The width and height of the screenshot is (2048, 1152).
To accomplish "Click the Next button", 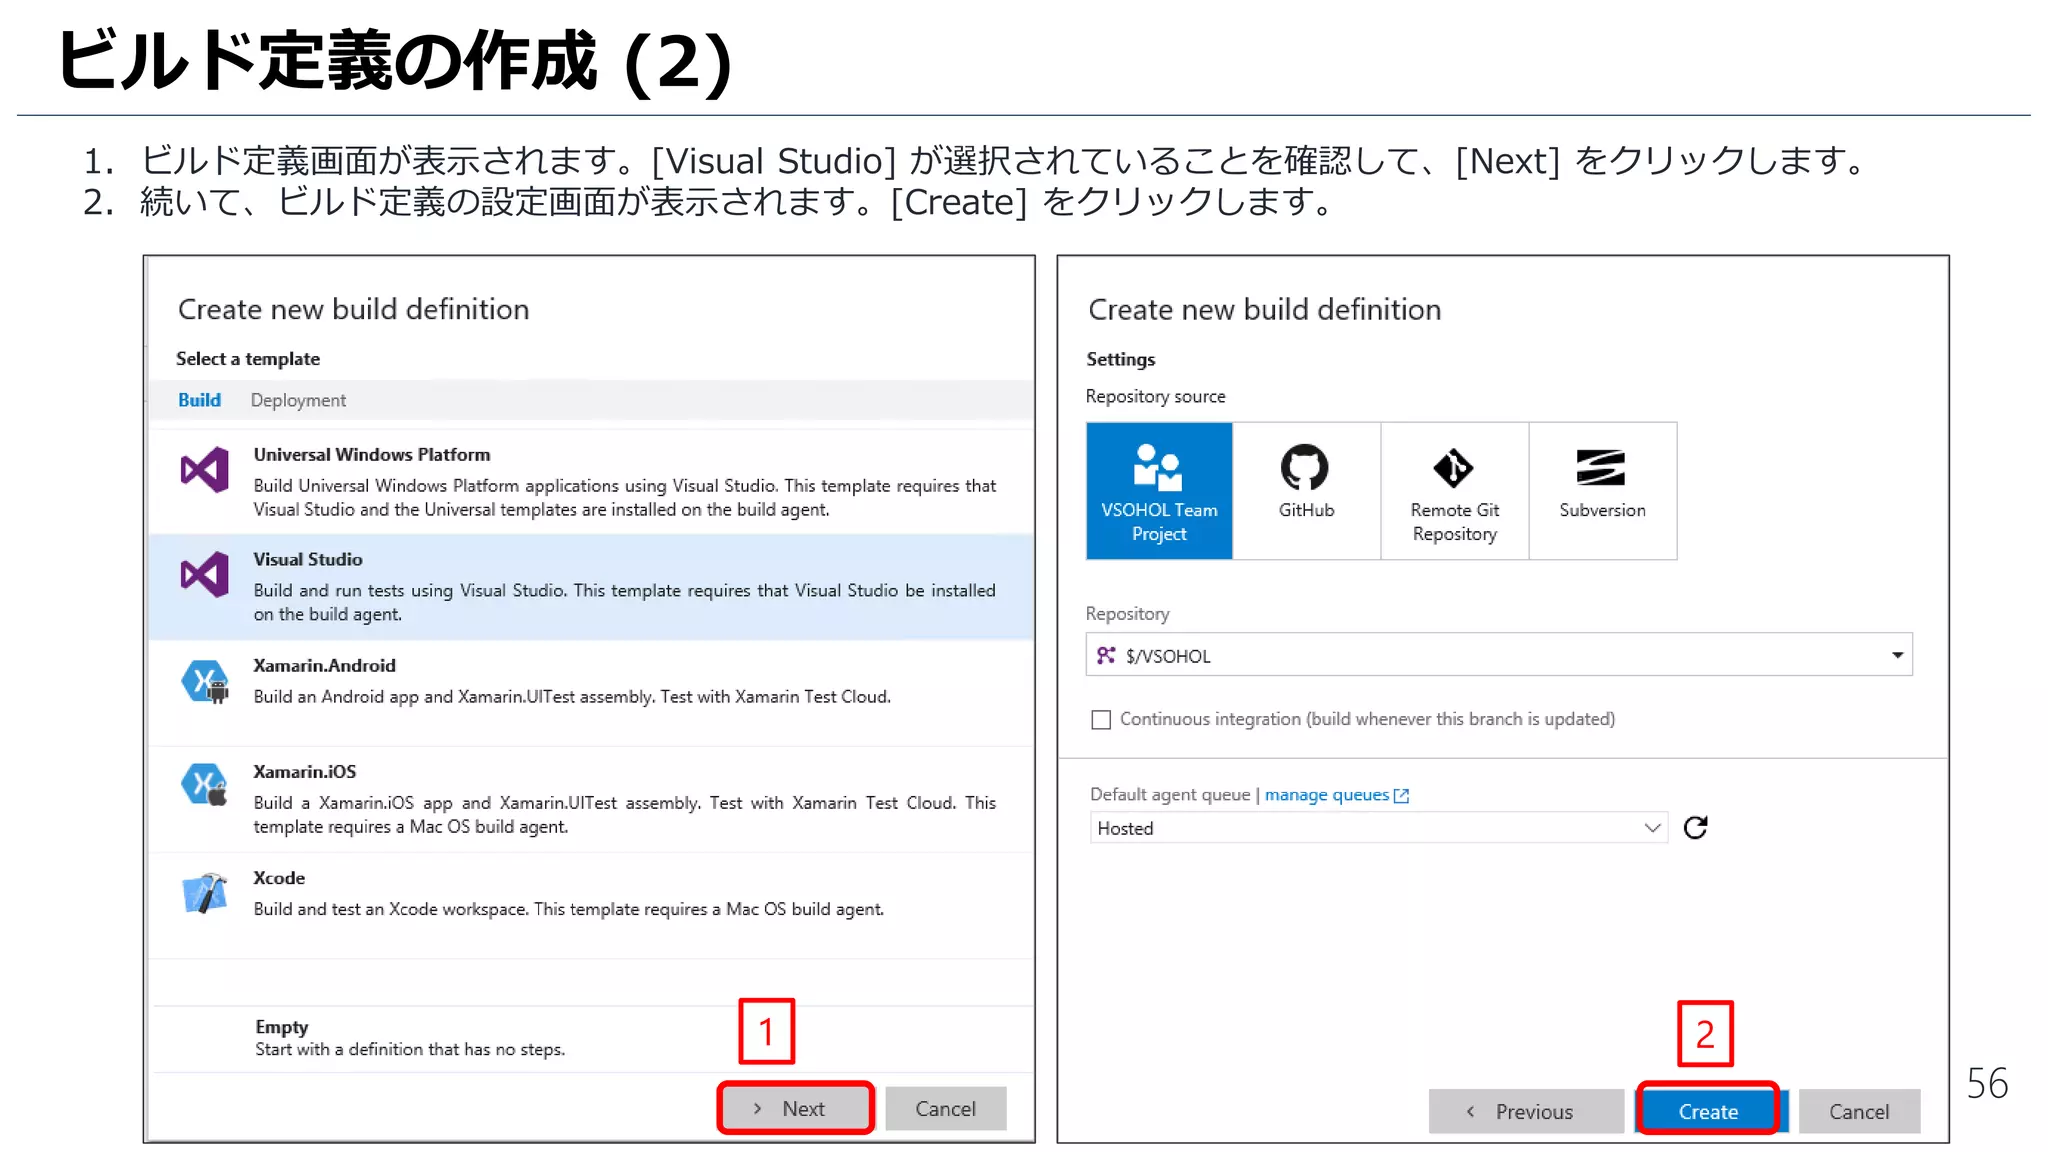I will click(x=795, y=1108).
